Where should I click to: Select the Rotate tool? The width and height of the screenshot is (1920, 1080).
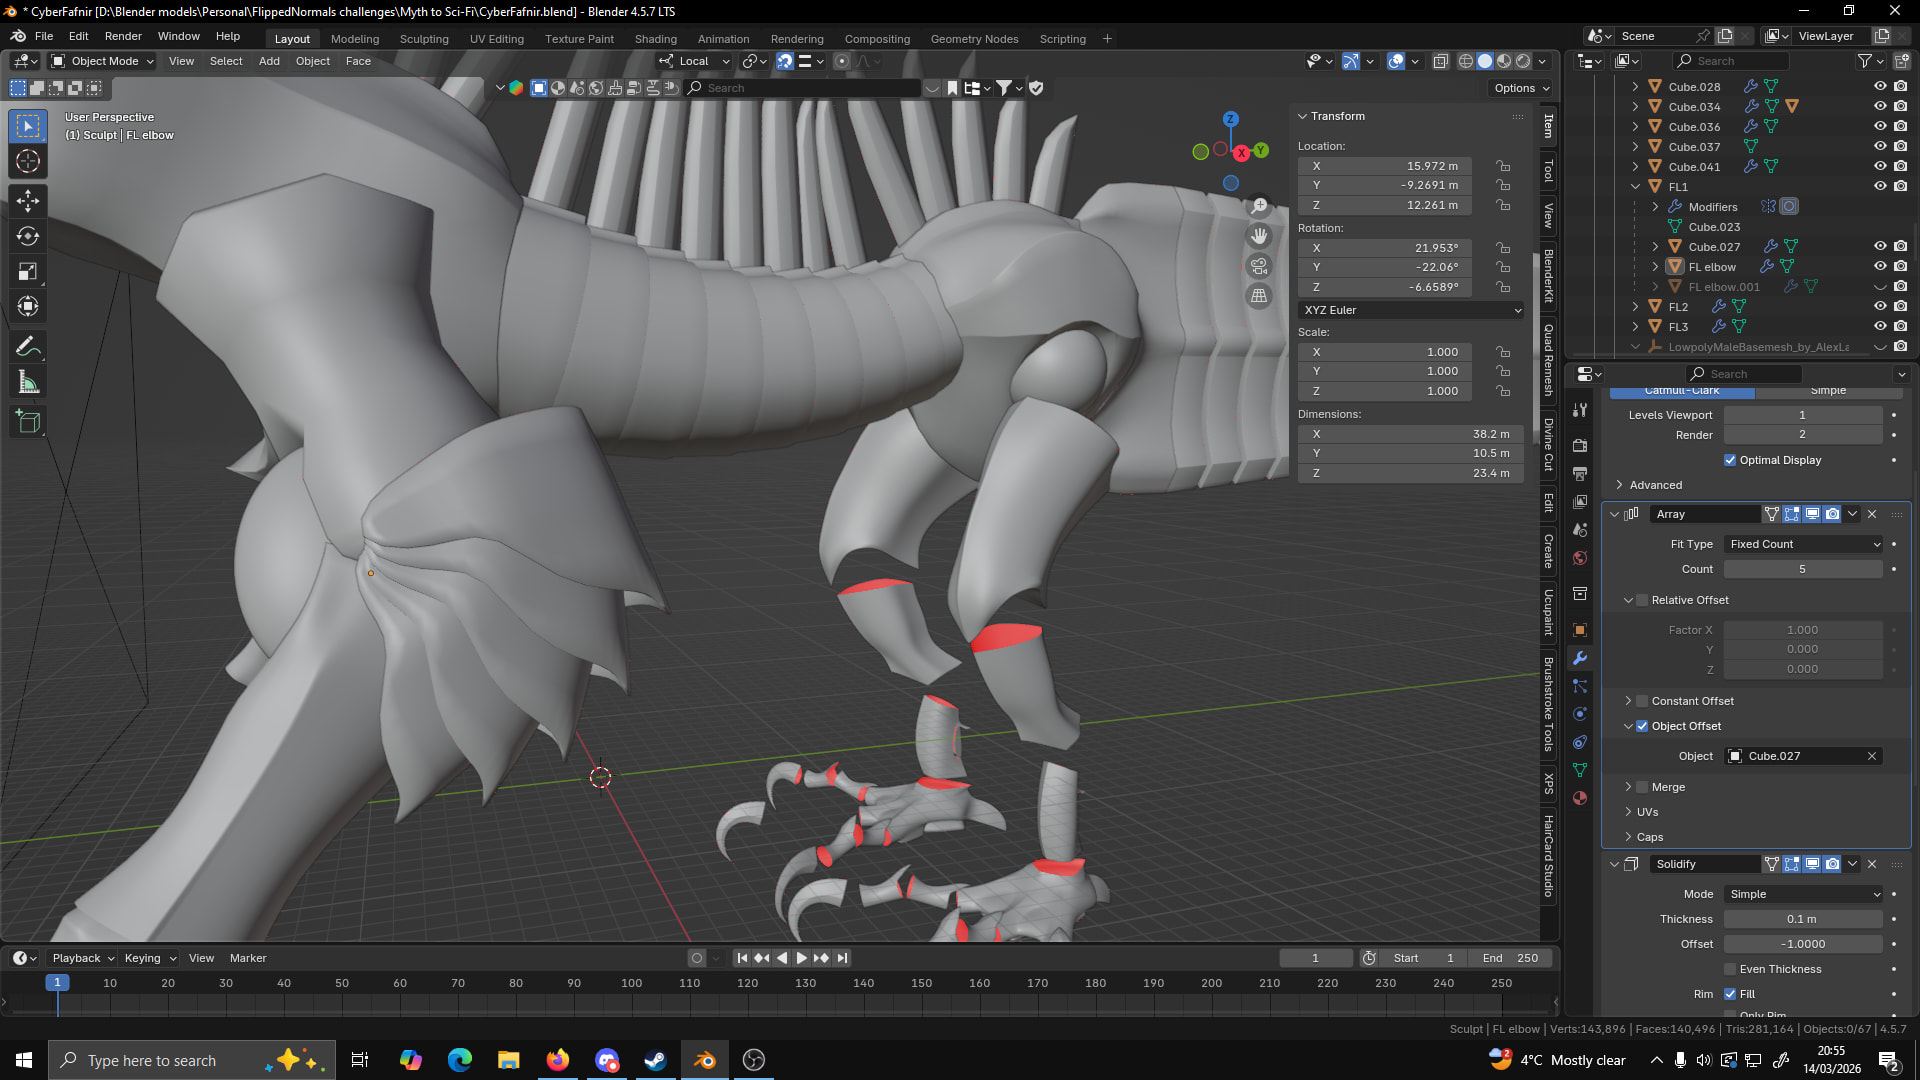(x=28, y=236)
